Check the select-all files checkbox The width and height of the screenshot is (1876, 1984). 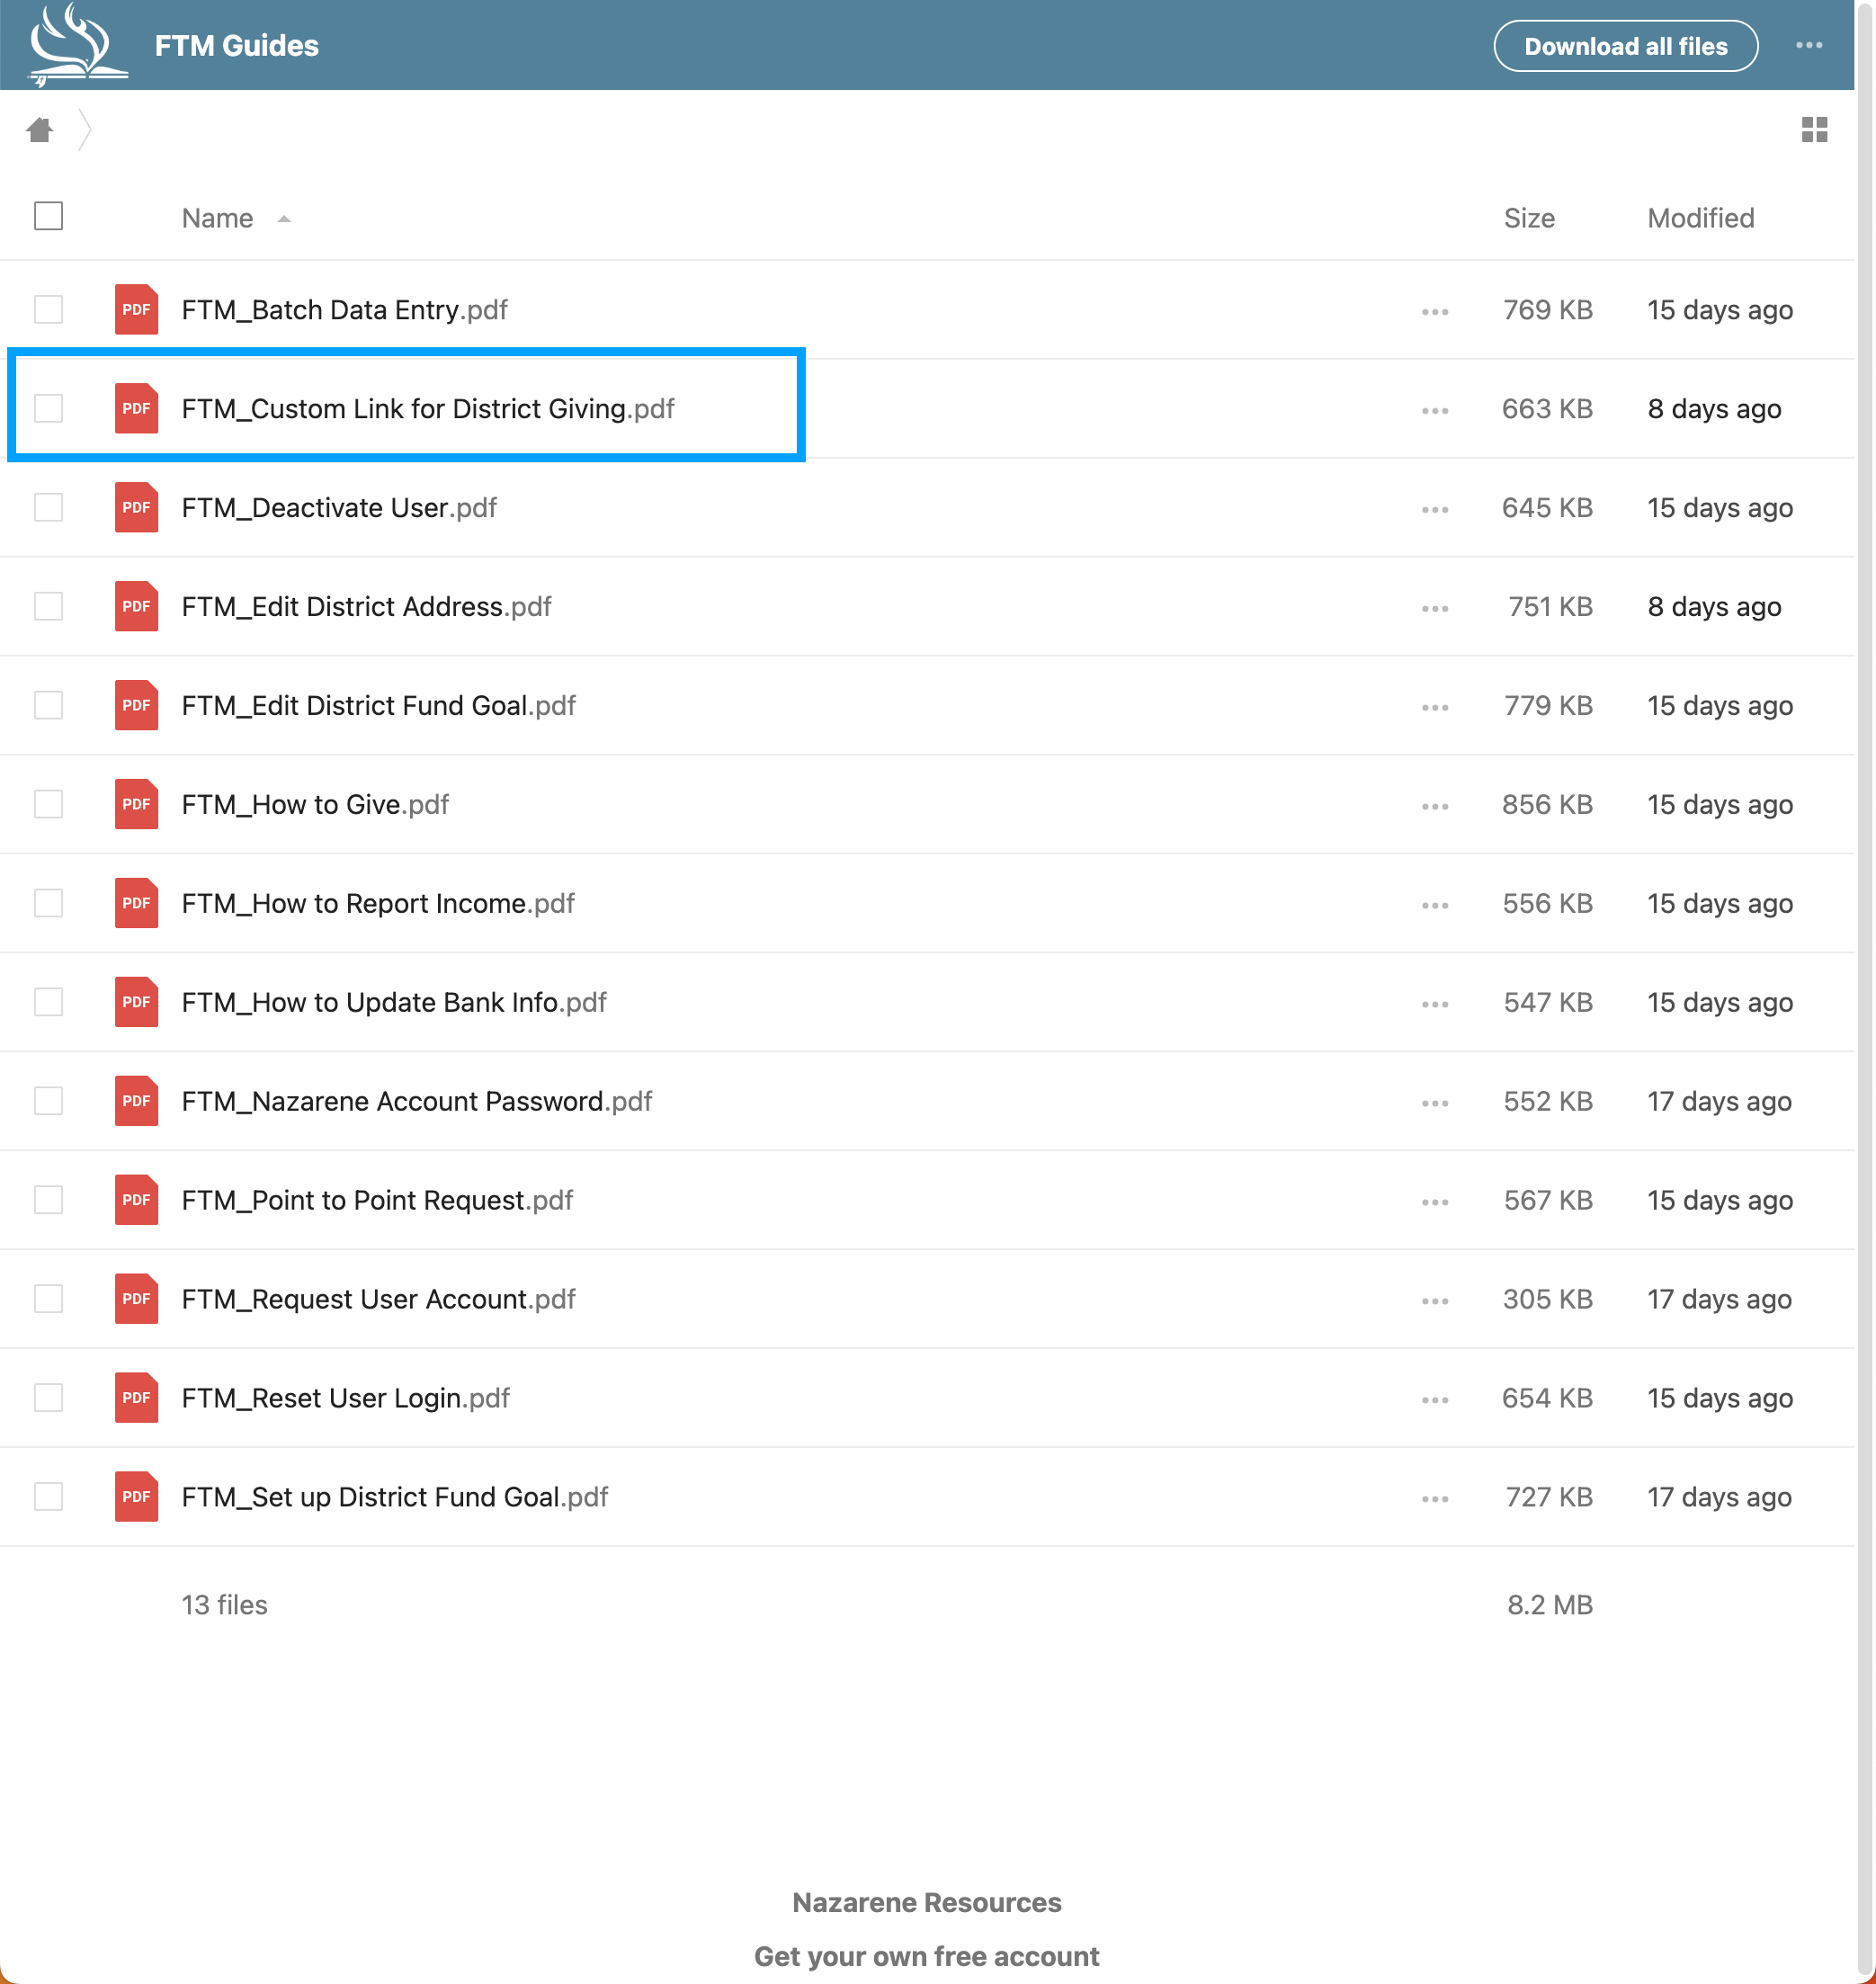point(48,216)
